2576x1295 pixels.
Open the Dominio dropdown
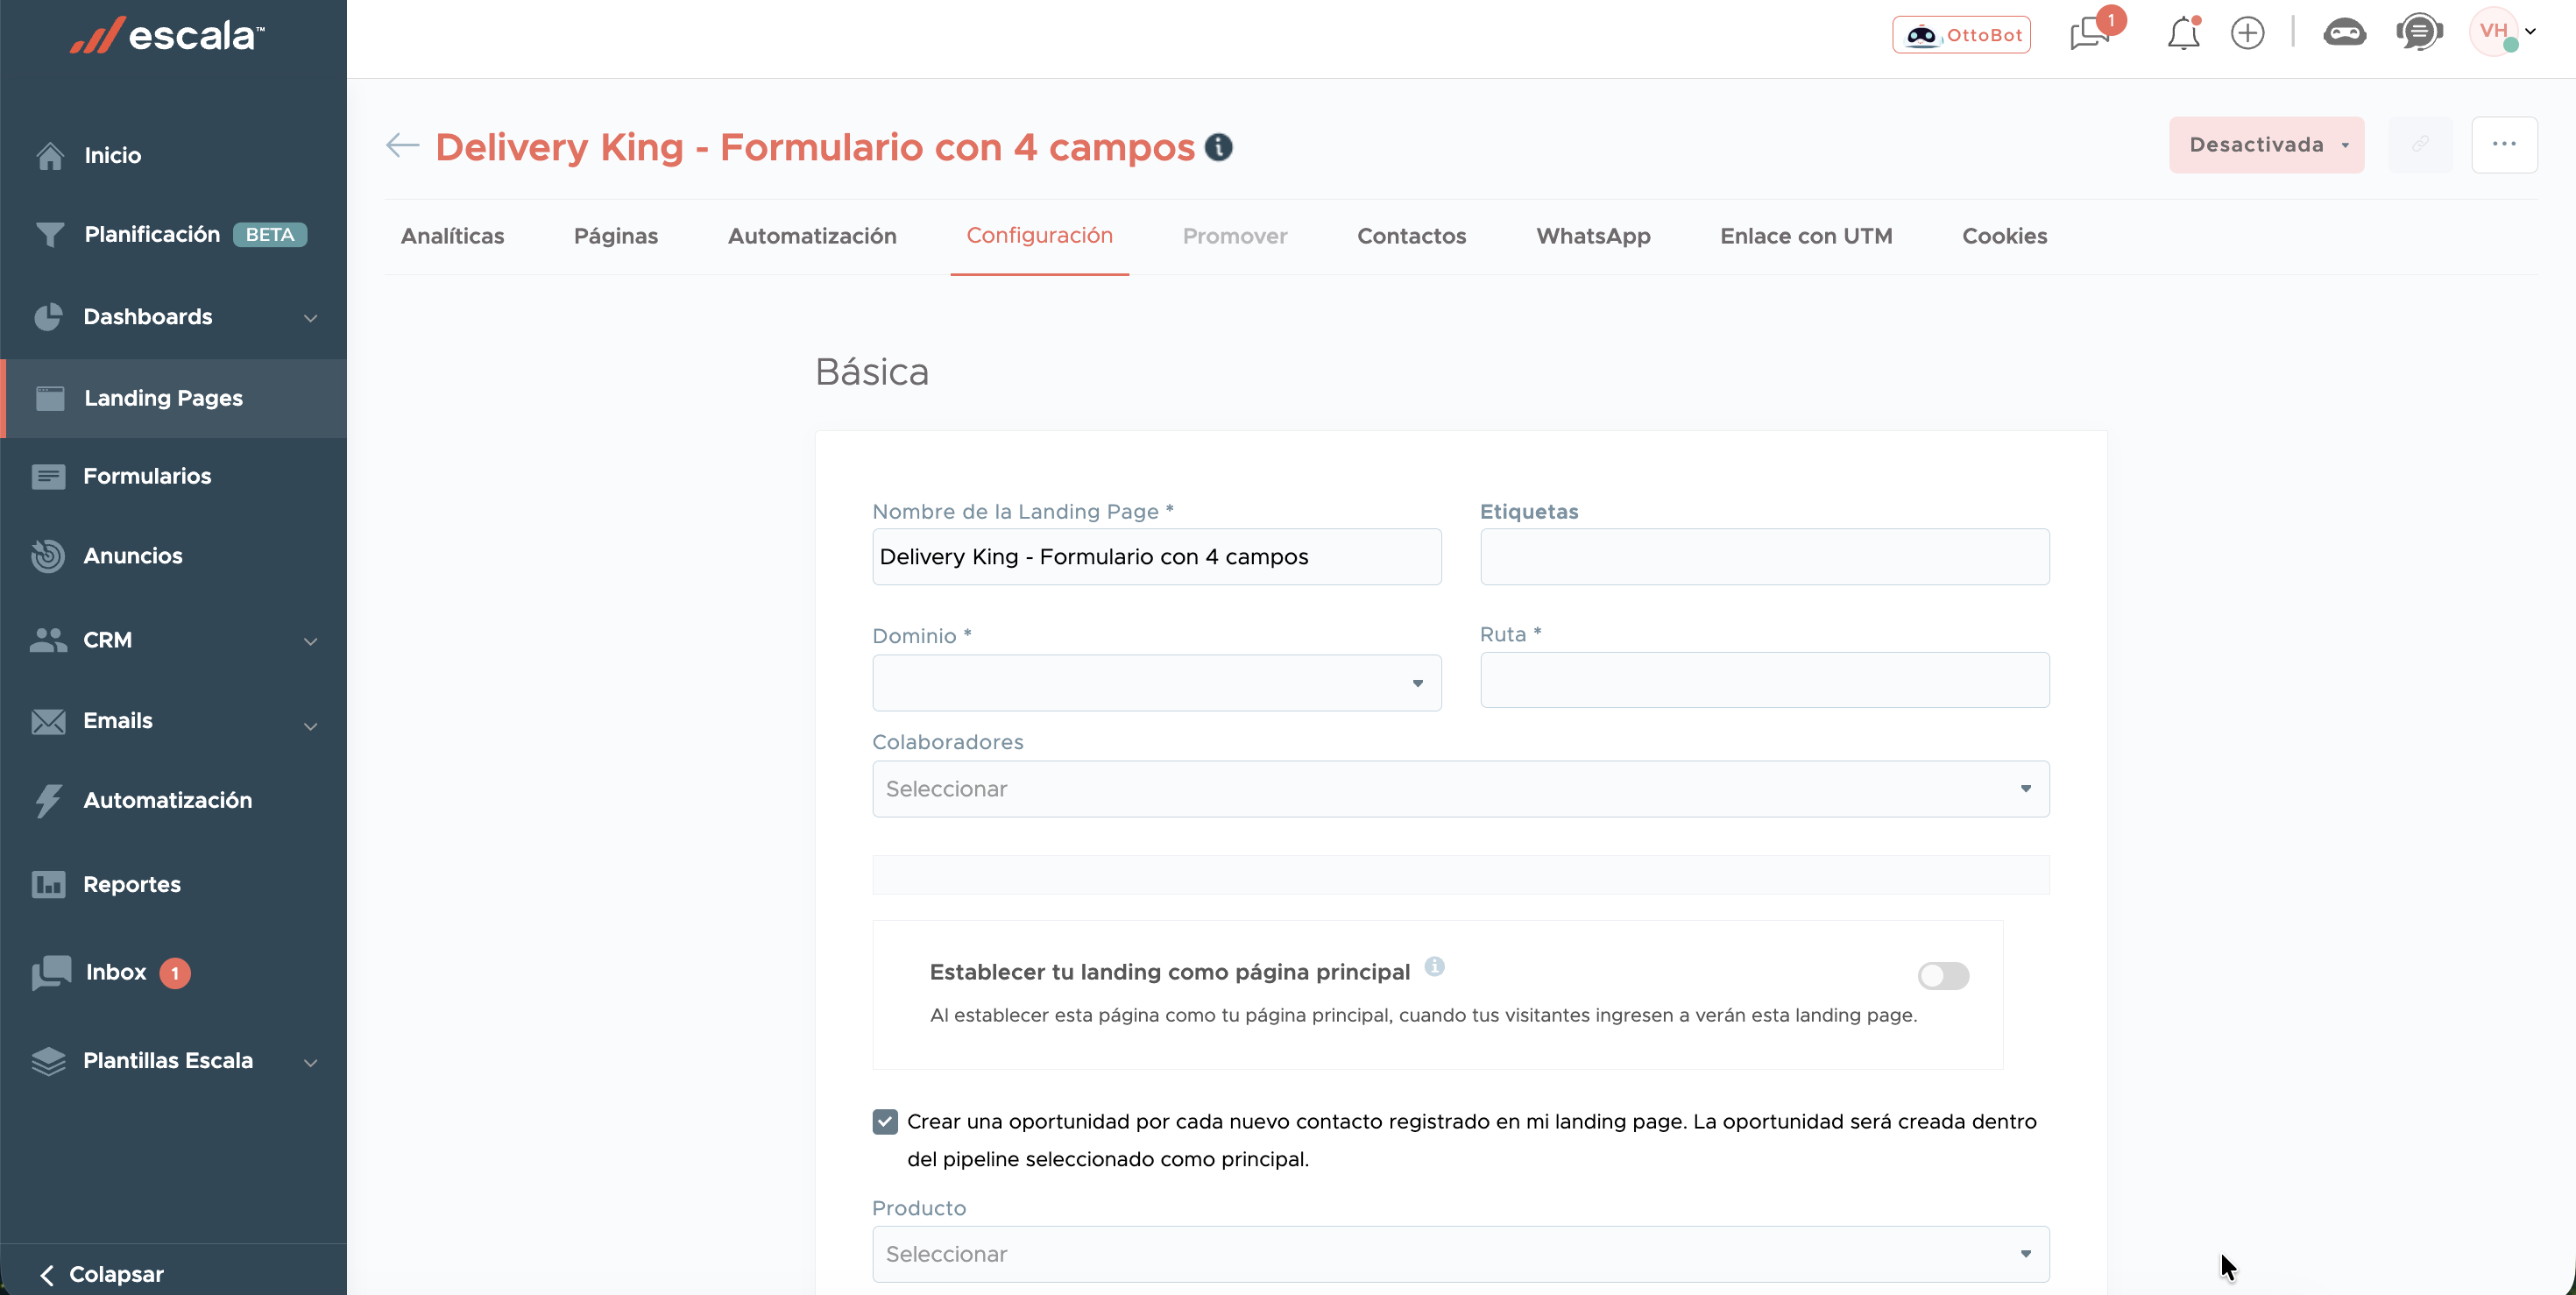(1156, 683)
